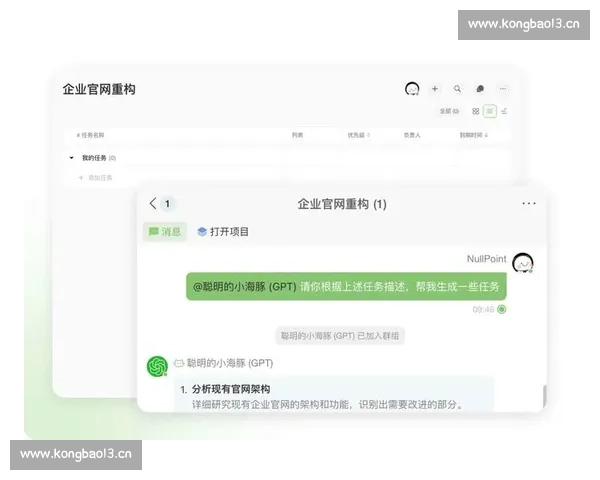
Task: Open user avatar in project window header
Action: [412, 89]
